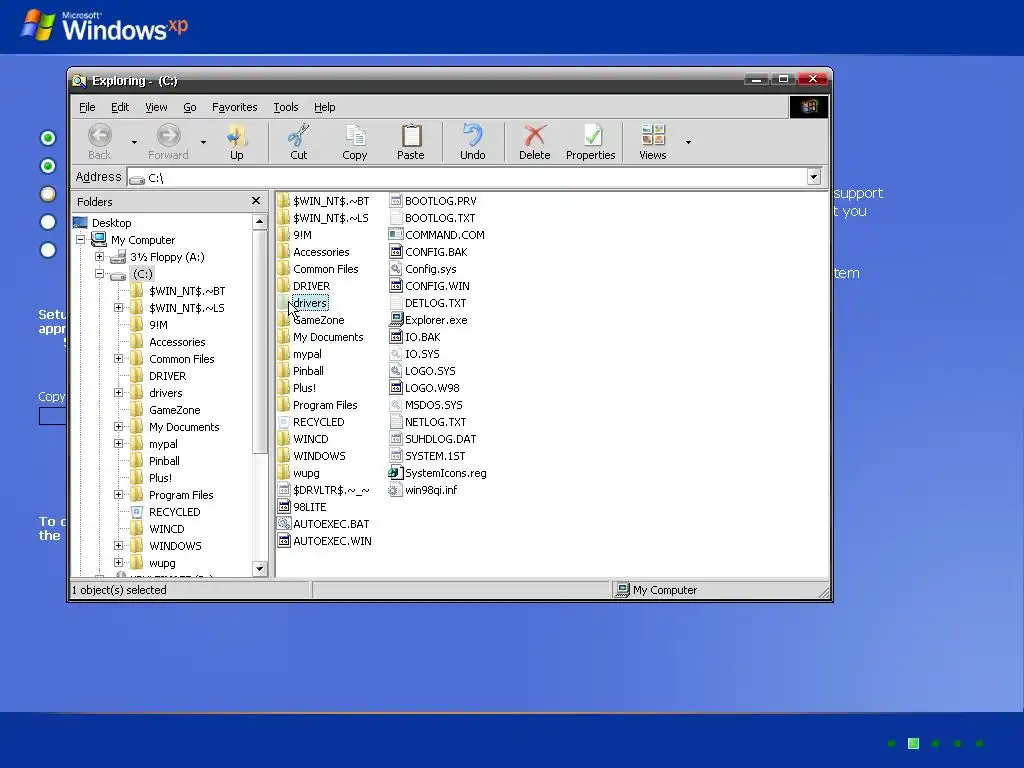Go Up one folder level
The image size is (1024, 768).
(x=236, y=141)
